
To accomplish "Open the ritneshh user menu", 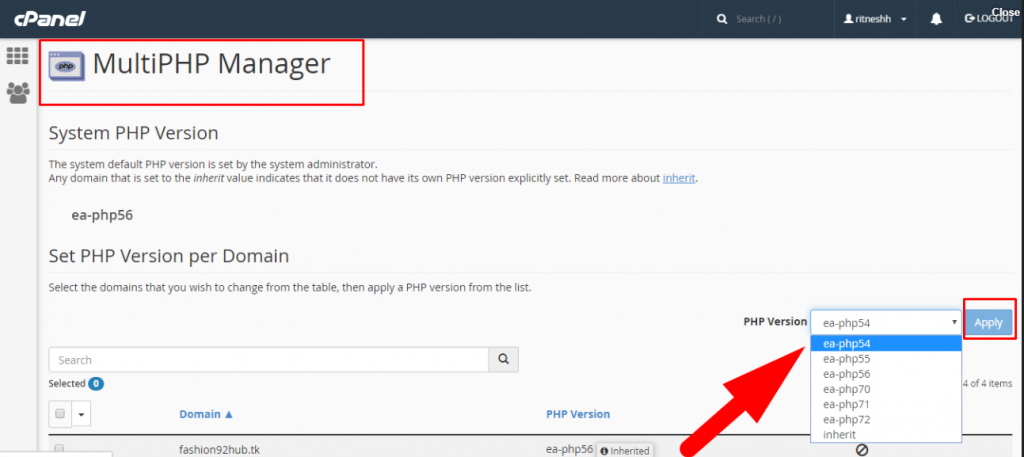I will [x=876, y=19].
